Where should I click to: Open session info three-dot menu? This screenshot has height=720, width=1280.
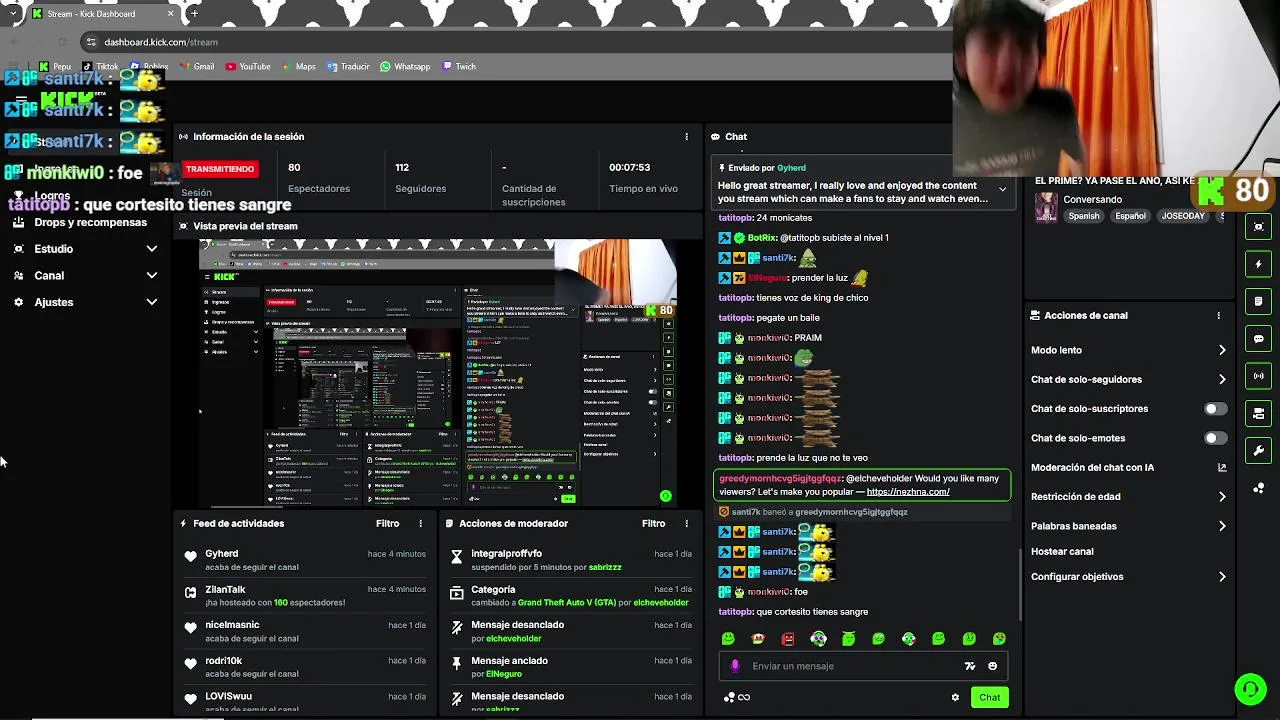click(686, 137)
